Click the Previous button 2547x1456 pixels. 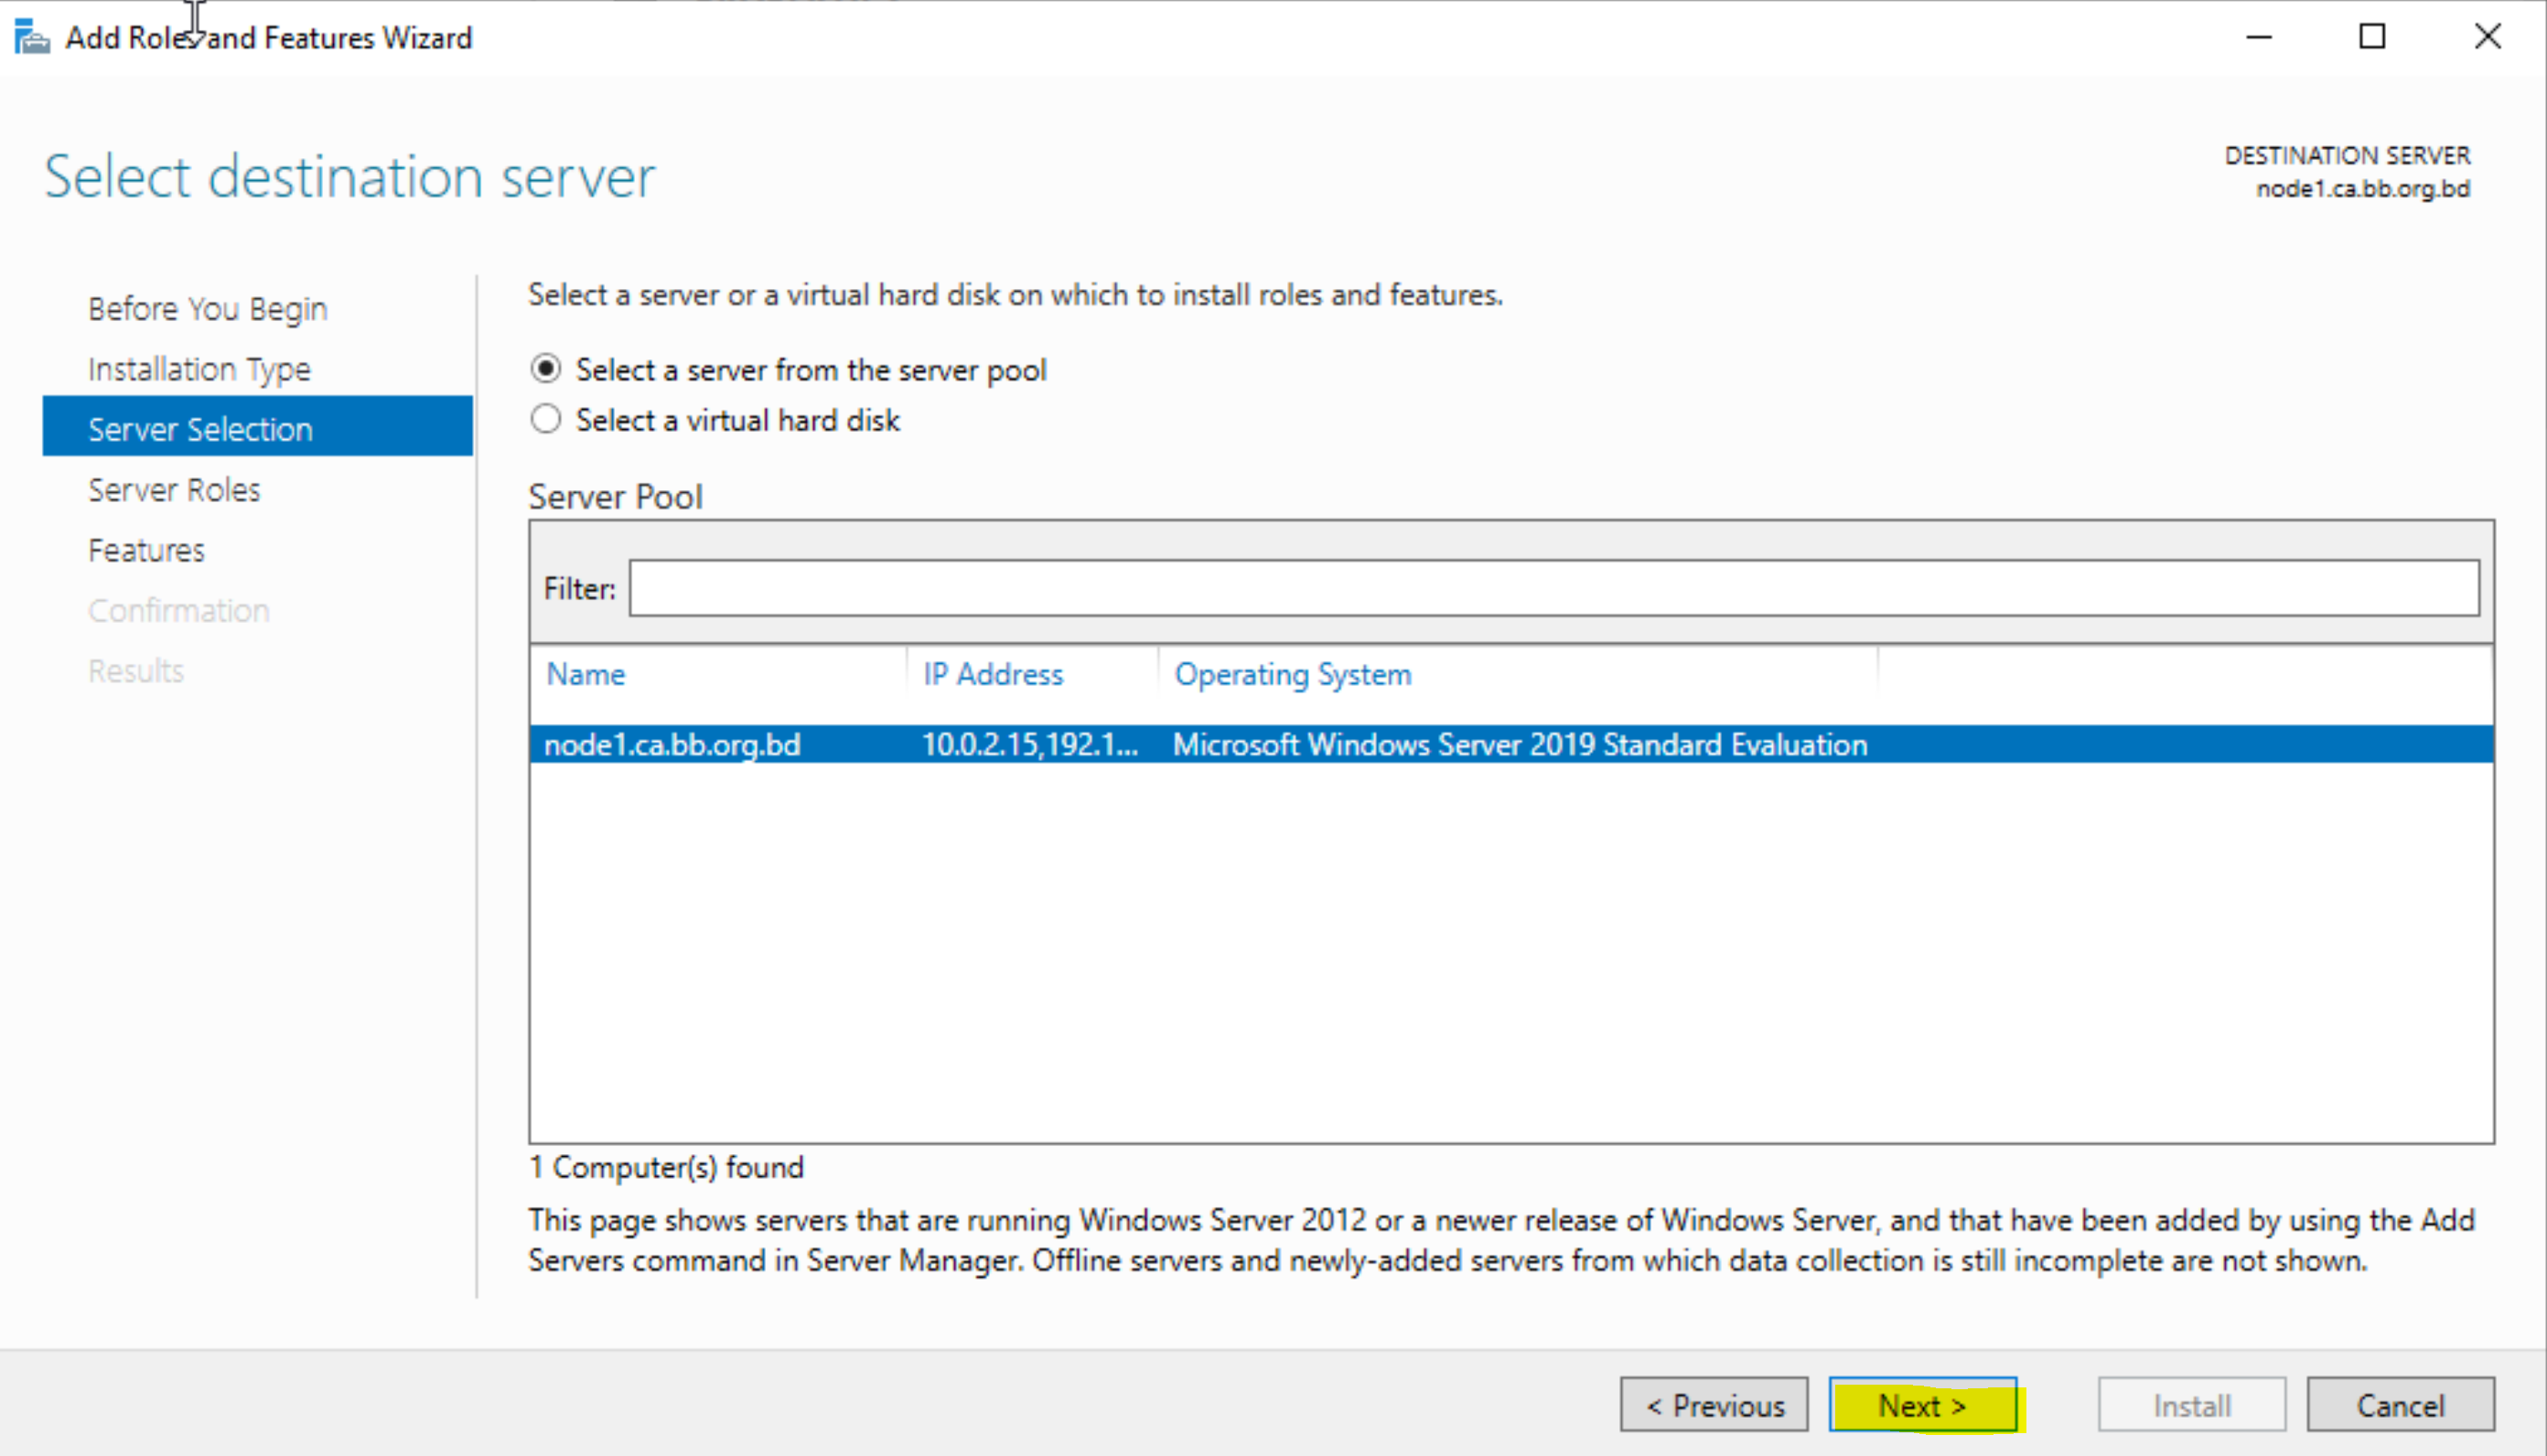[1714, 1405]
